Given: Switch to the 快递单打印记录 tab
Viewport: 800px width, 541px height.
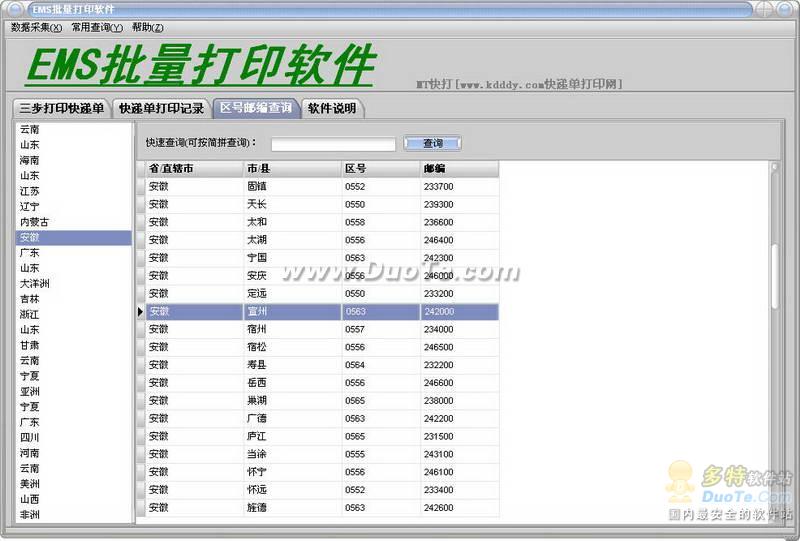Looking at the screenshot, I should pos(161,108).
